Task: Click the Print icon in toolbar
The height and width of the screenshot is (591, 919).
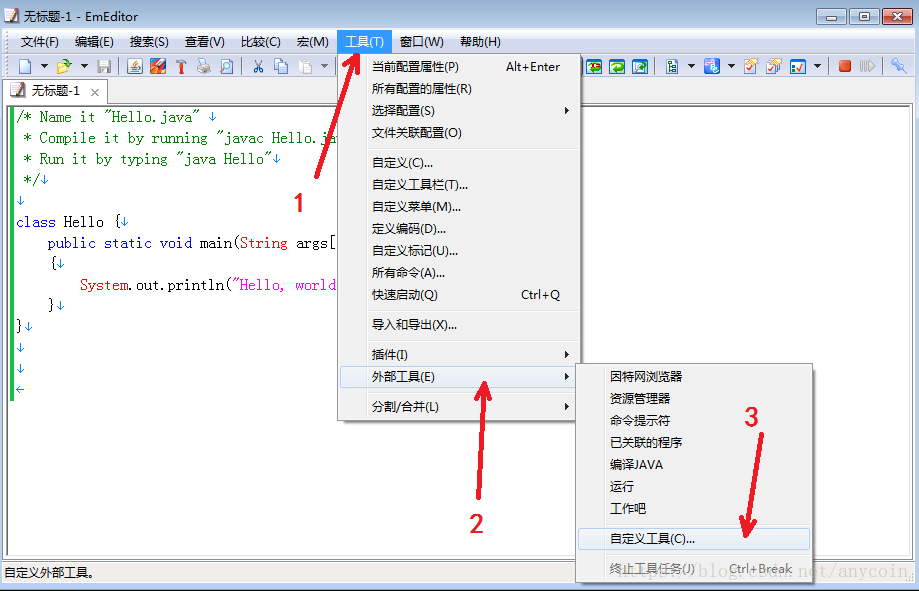Action: [204, 66]
